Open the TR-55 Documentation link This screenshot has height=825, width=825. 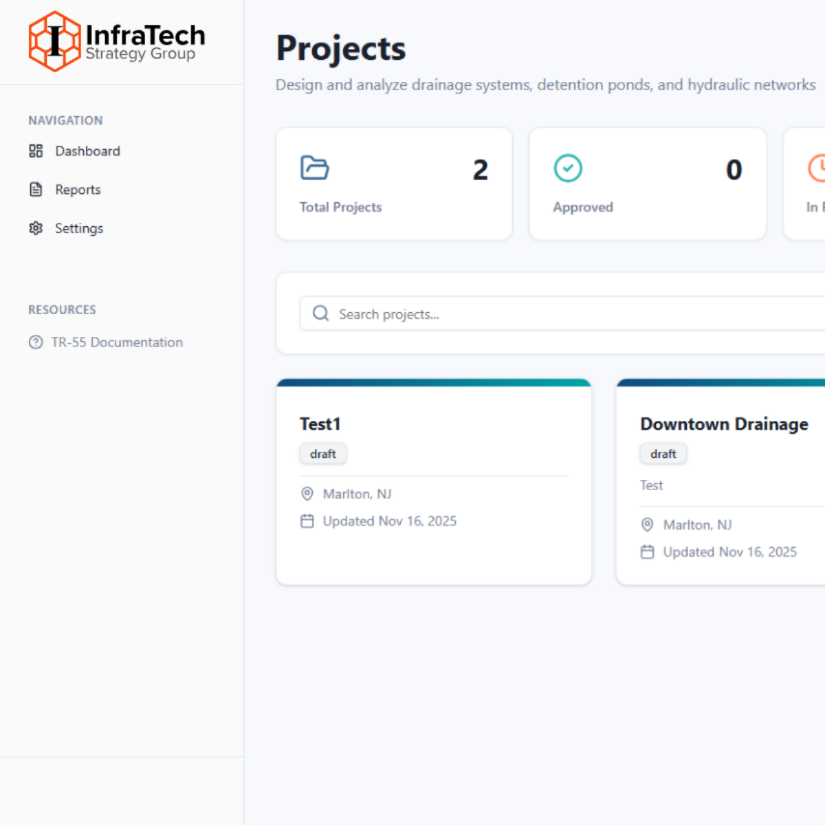click(x=117, y=342)
